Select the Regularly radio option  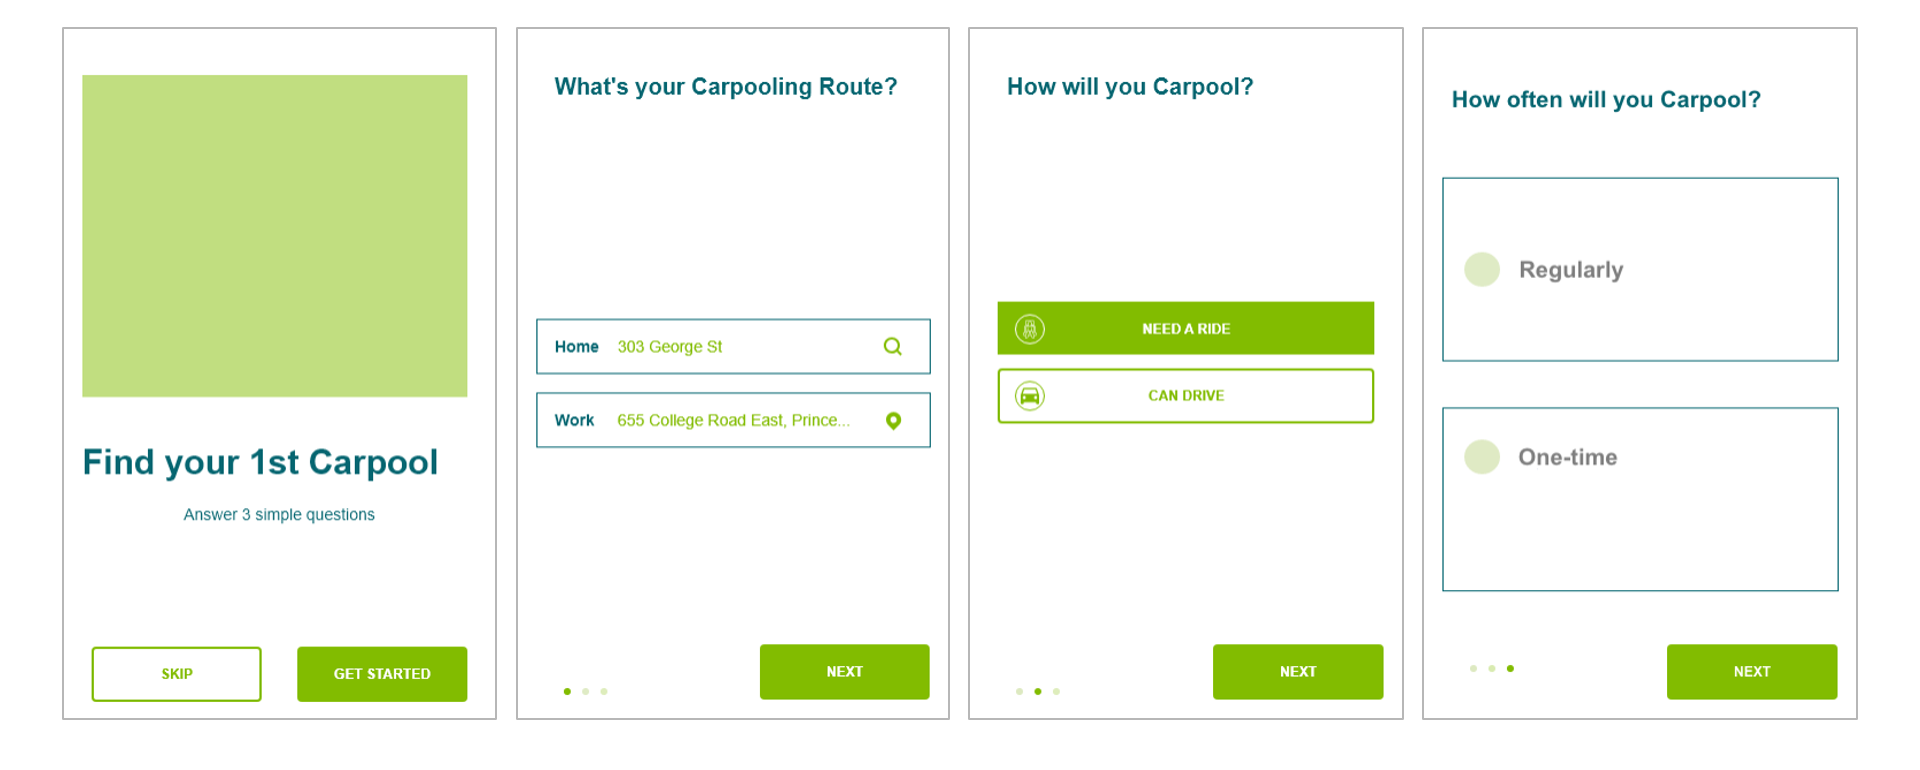tap(1482, 269)
